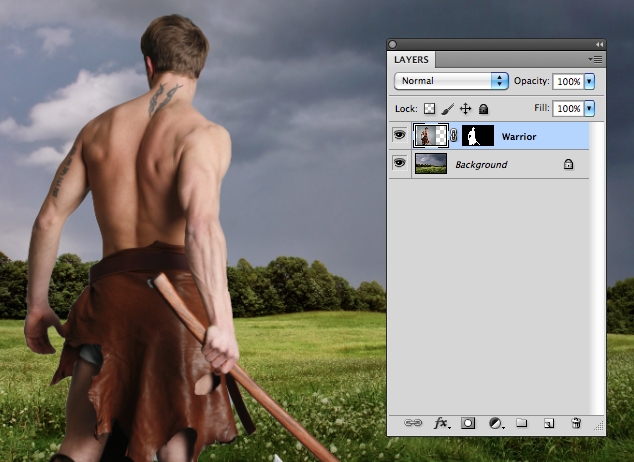This screenshot has width=634, height=462.
Task: Delete layer with the trash icon
Action: pos(576,423)
